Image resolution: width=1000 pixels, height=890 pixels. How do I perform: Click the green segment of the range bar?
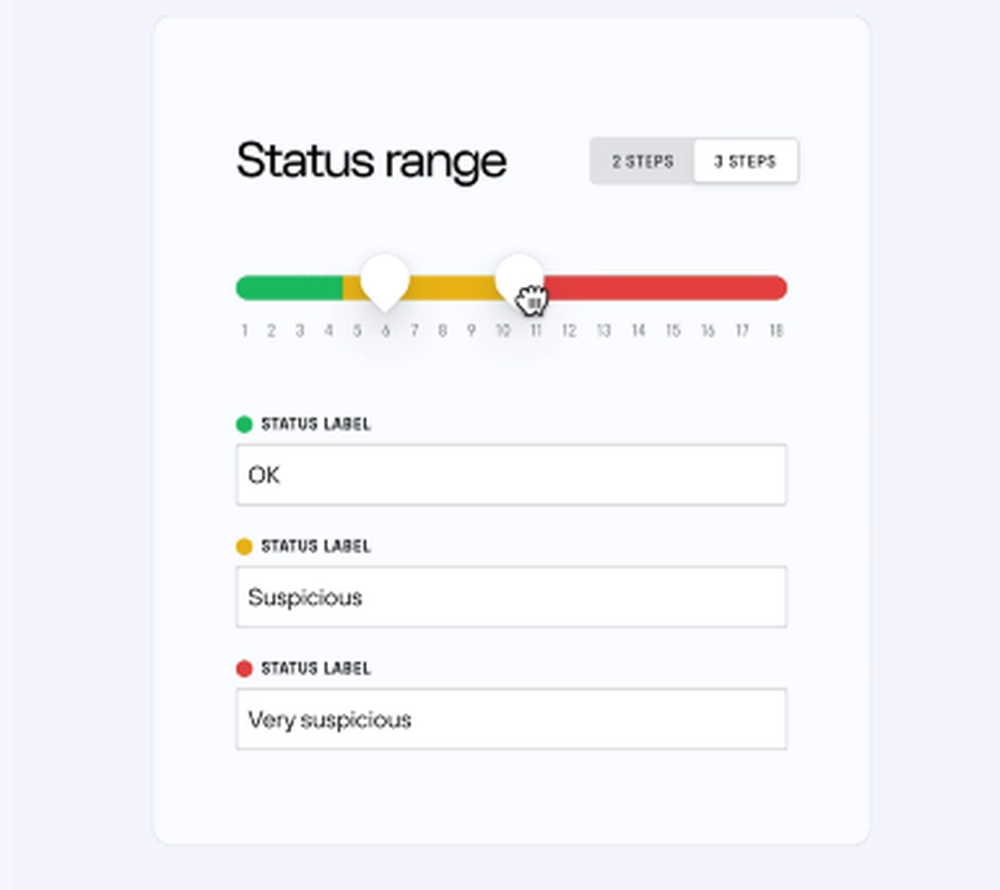(x=290, y=288)
